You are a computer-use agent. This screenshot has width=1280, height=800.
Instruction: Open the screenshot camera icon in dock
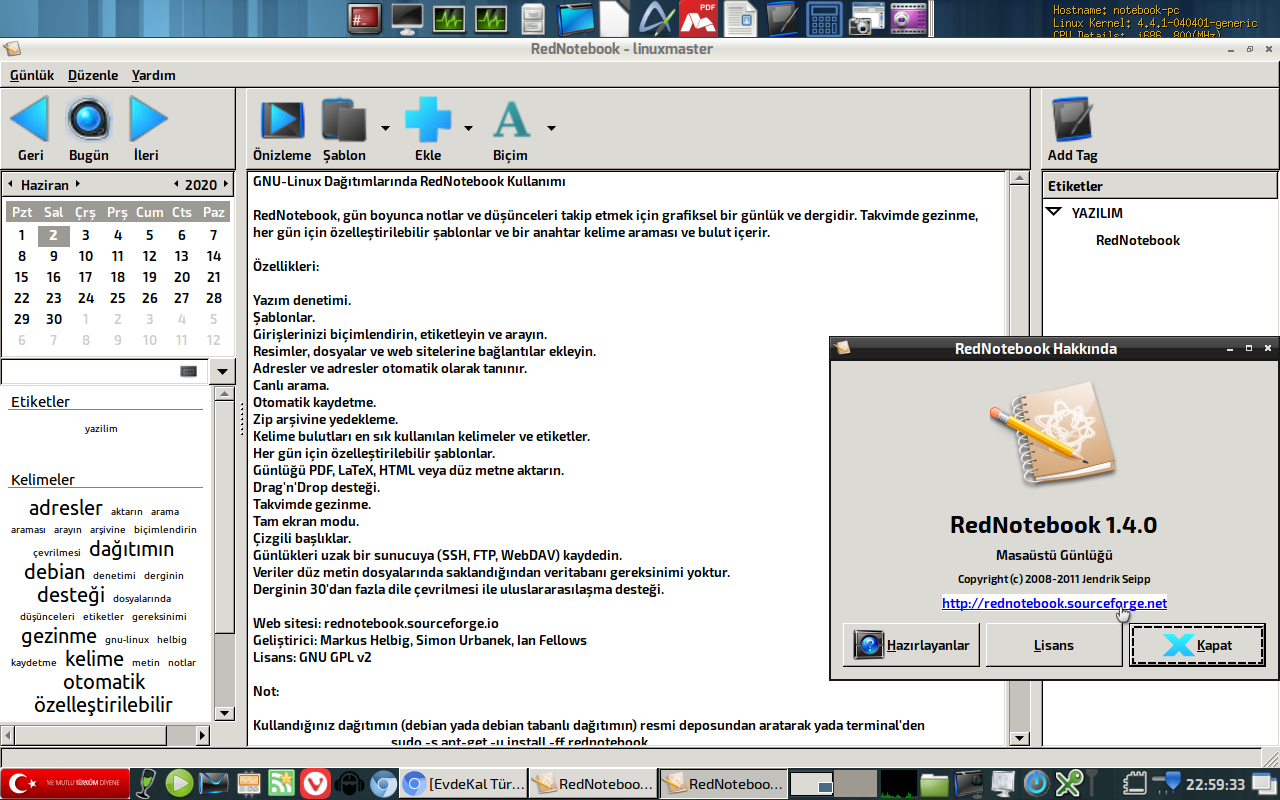coord(867,18)
